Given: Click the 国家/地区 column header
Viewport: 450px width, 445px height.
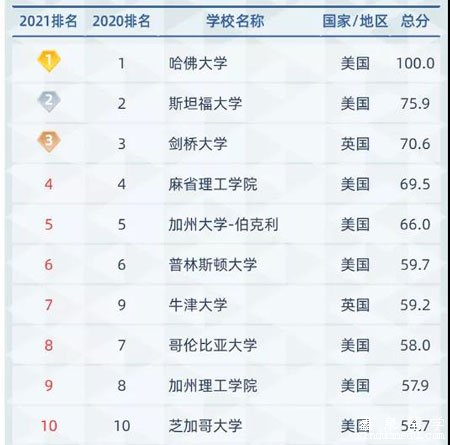Looking at the screenshot, I should [355, 21].
